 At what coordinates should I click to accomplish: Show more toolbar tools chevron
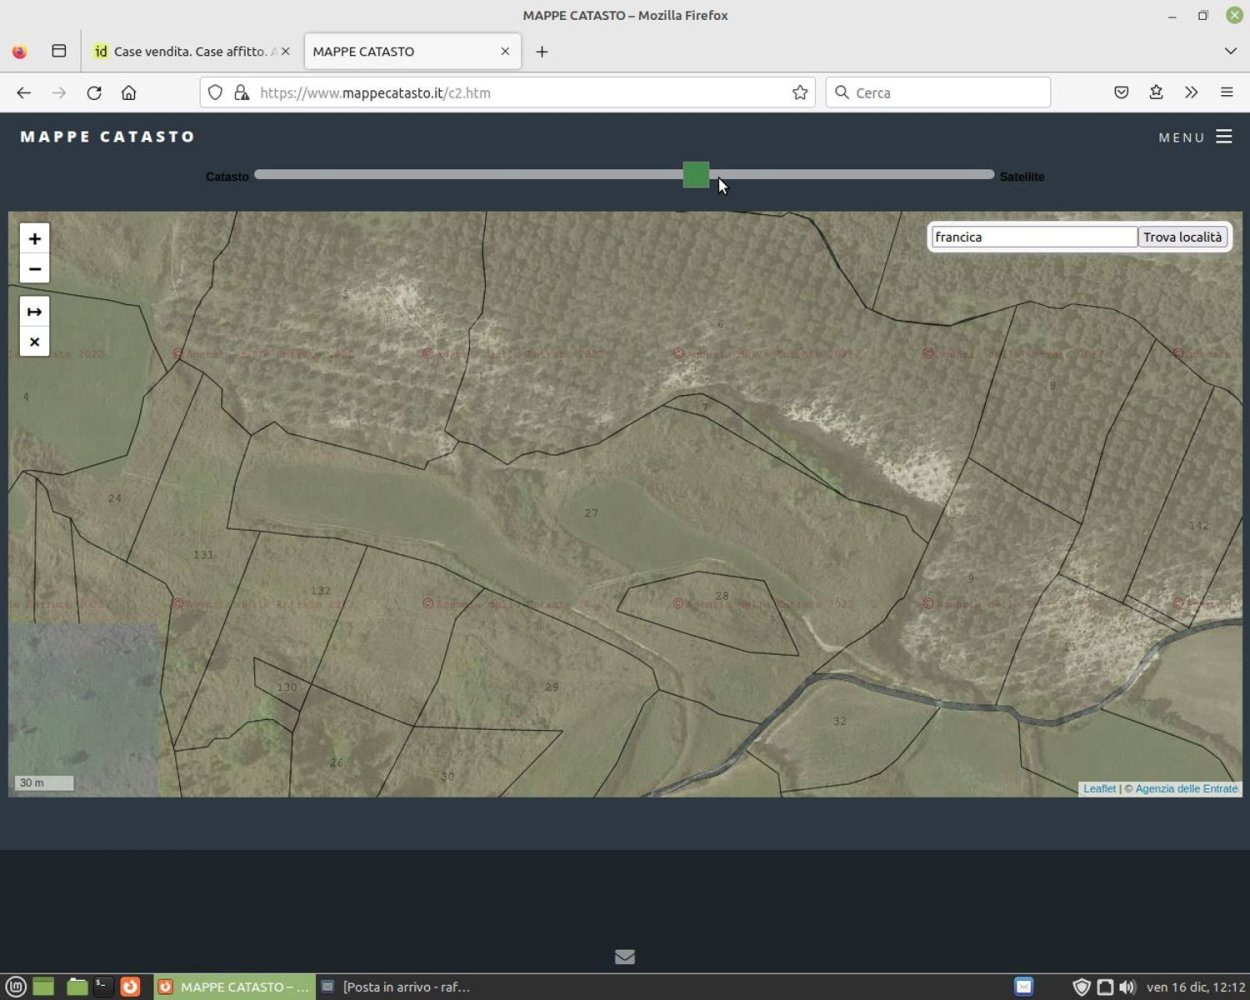(1191, 93)
